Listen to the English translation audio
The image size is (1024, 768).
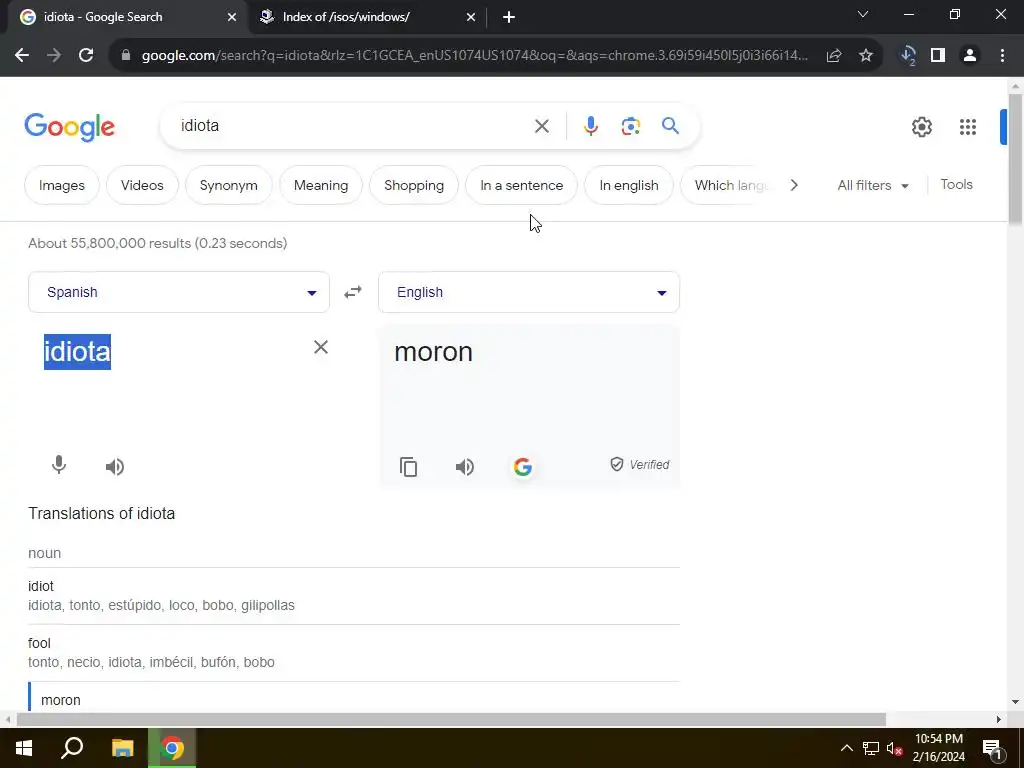point(464,466)
